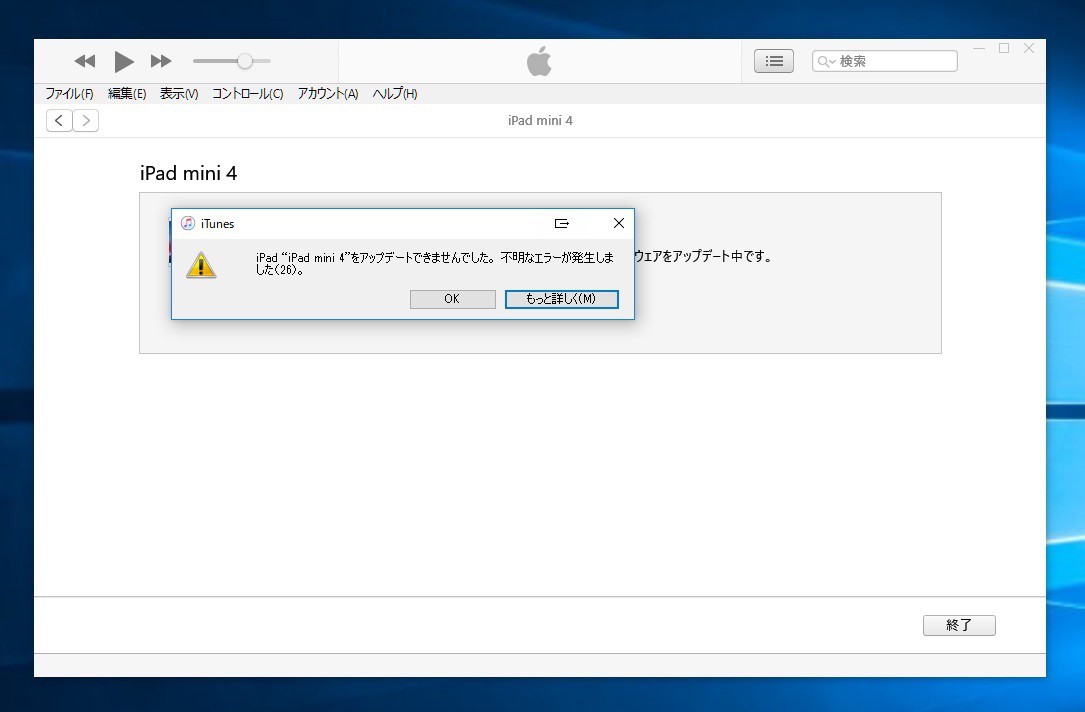Click the yellow warning icon in the dialog
The width and height of the screenshot is (1085, 712).
click(x=201, y=265)
